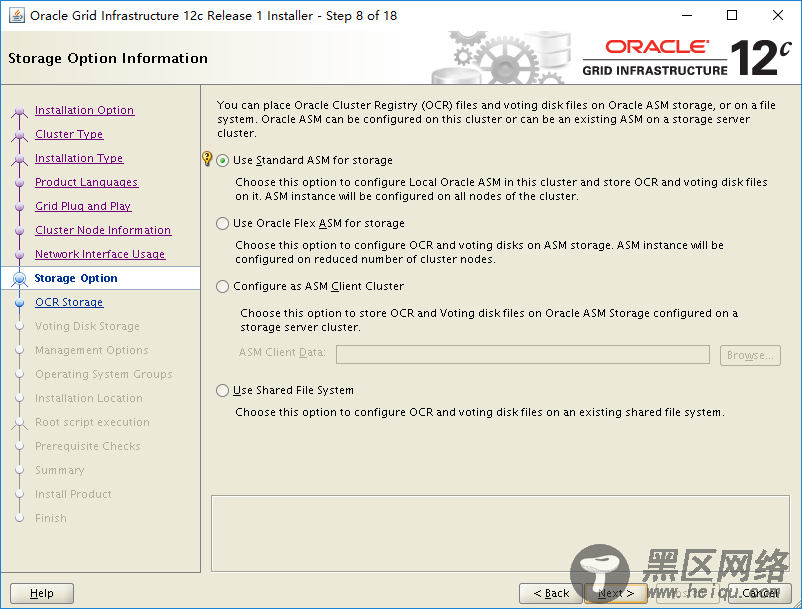This screenshot has height=609, width=802.
Task: Jump to the Installation Type step
Action: 79,158
